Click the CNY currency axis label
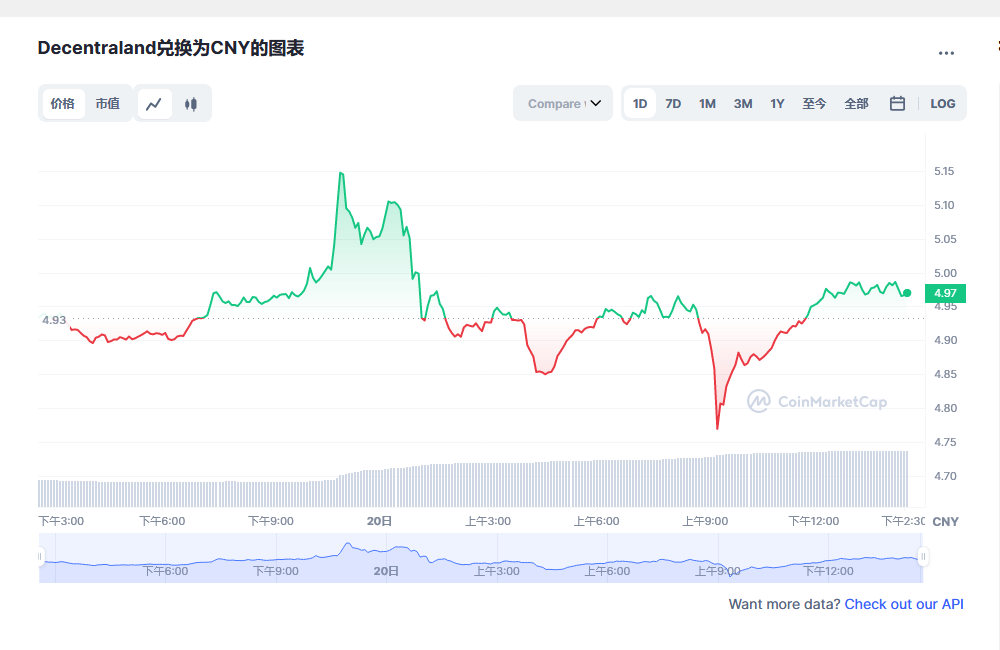 coord(946,522)
